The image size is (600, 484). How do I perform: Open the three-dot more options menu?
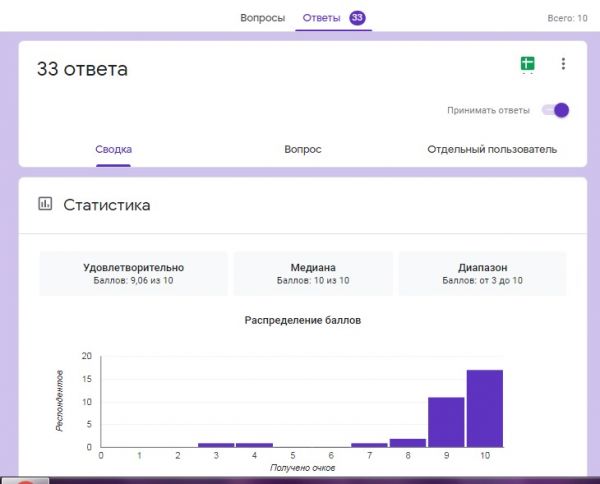(563, 64)
